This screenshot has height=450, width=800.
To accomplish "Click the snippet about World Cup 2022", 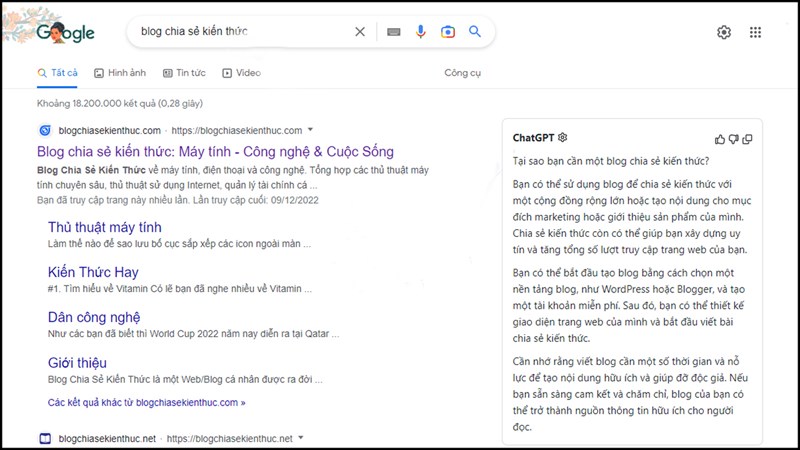I will pyautogui.click(x=193, y=334).
